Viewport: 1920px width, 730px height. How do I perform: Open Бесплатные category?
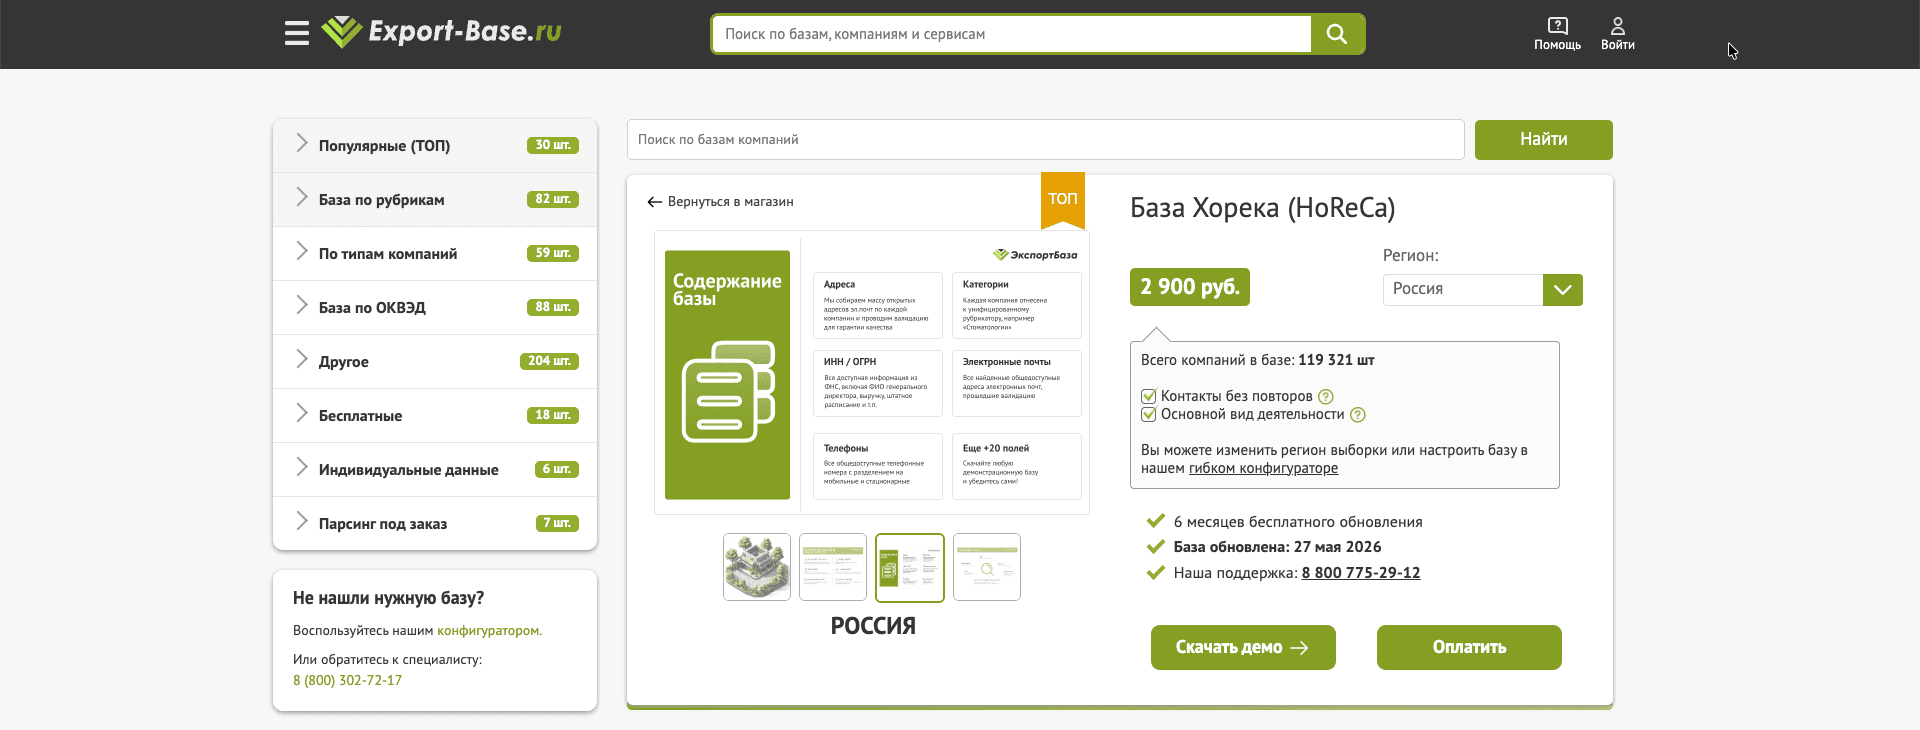(x=435, y=416)
